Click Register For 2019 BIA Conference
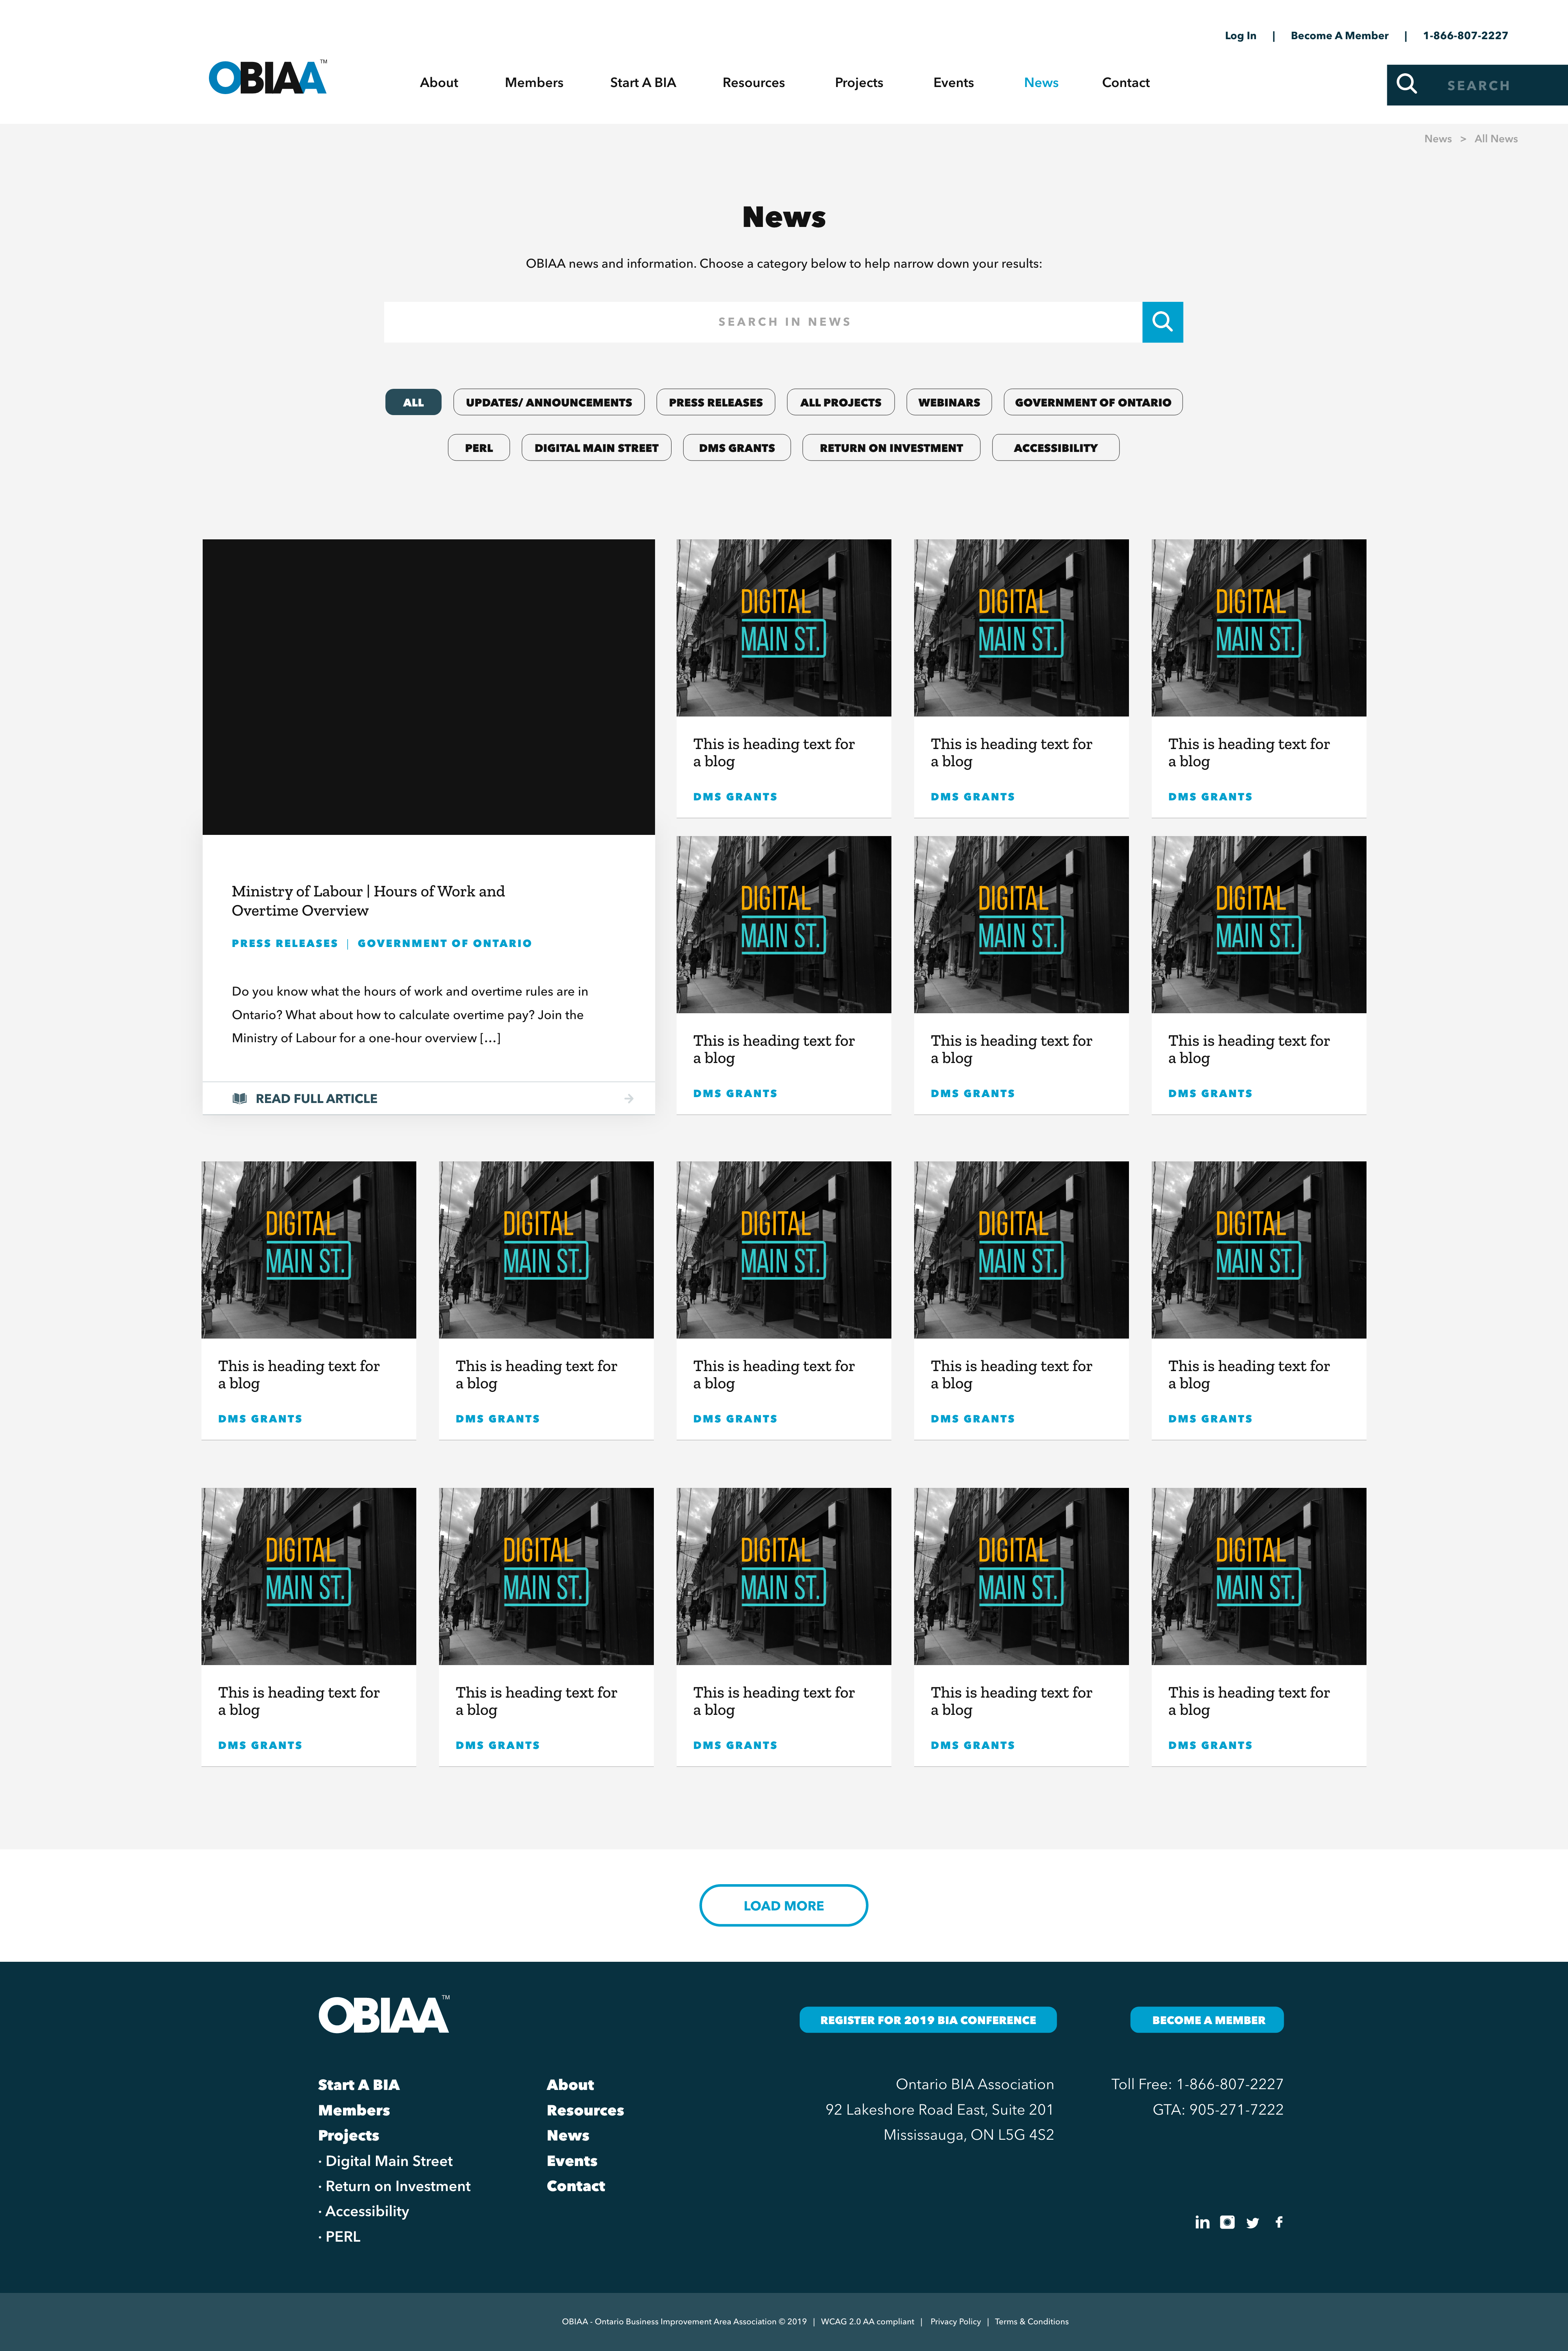Image resolution: width=1568 pixels, height=2351 pixels. click(928, 2020)
